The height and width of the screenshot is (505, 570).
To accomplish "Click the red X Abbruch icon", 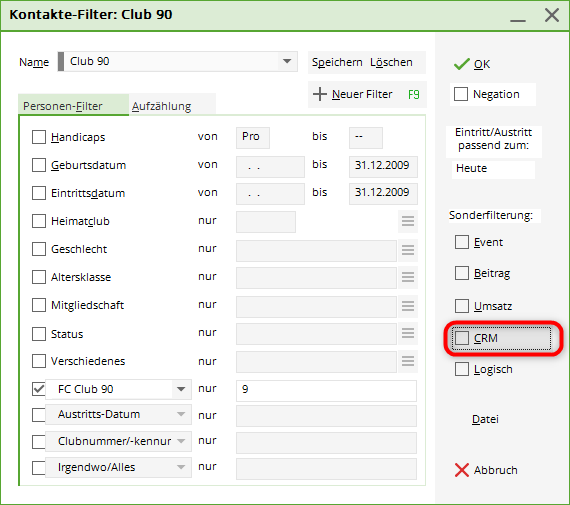I will tap(462, 470).
